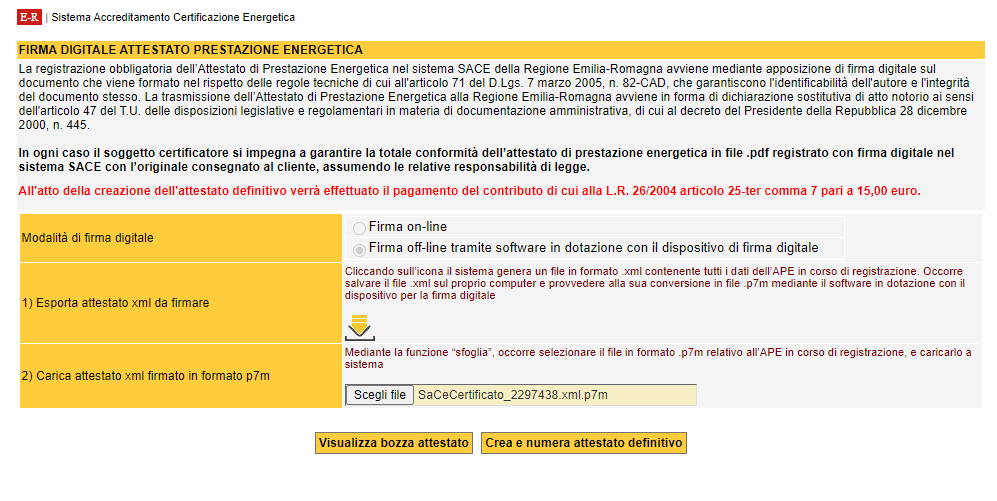This screenshot has height=501, width=997.
Task: Download the xml attestato via arrow icon
Action: tap(360, 327)
